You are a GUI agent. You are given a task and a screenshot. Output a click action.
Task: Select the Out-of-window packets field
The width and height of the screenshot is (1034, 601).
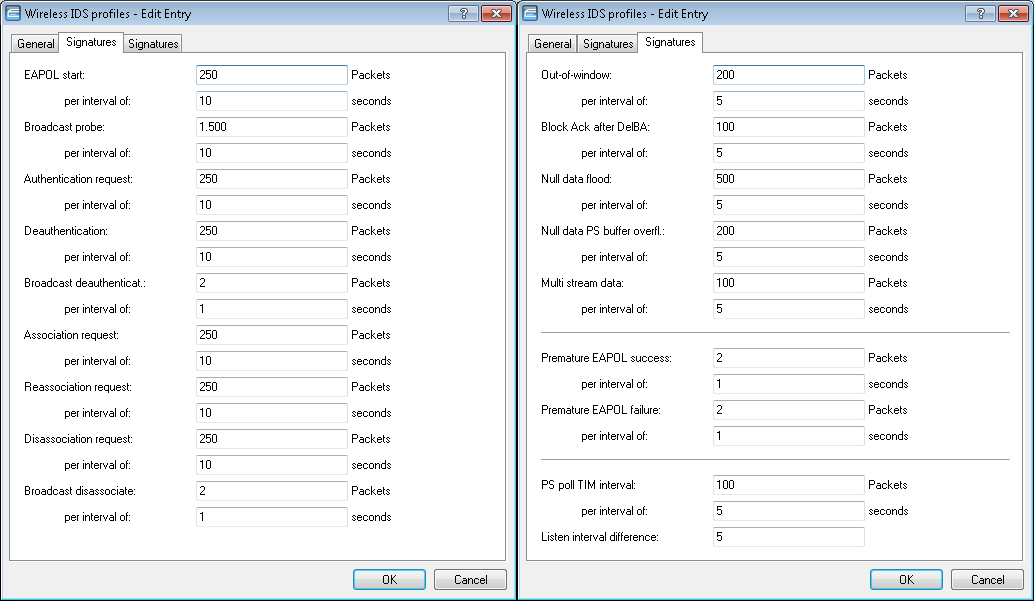788,75
